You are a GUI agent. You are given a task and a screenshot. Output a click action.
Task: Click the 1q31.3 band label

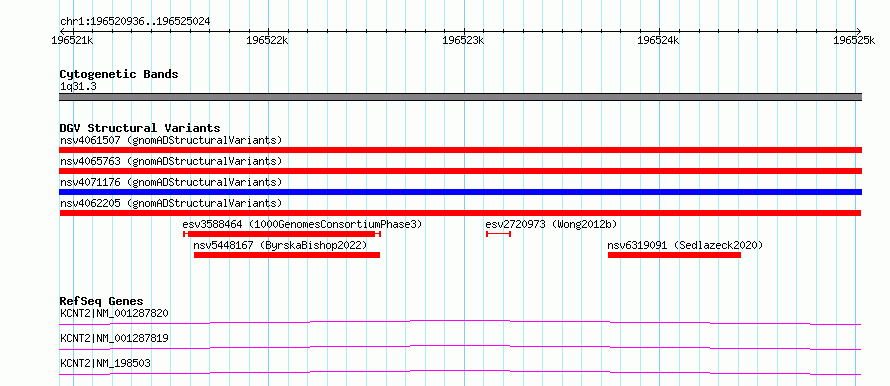pos(78,87)
